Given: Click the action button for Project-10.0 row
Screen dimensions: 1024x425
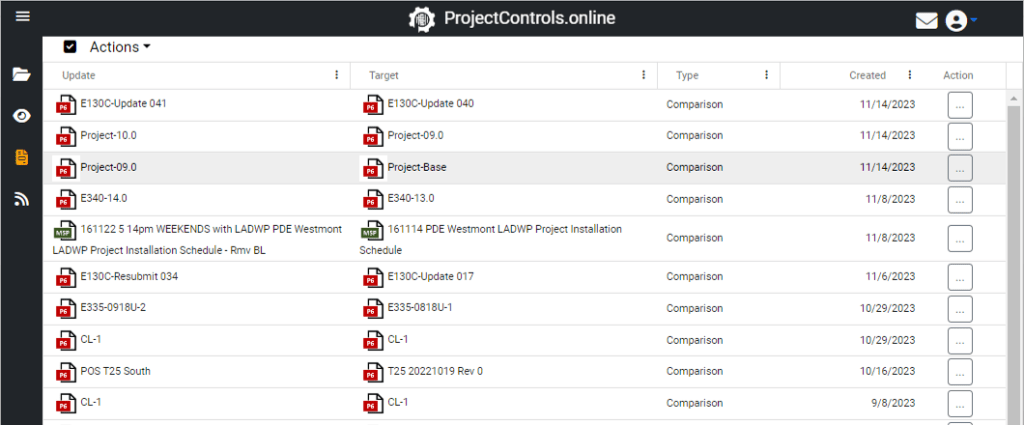Looking at the screenshot, I should click(959, 136).
